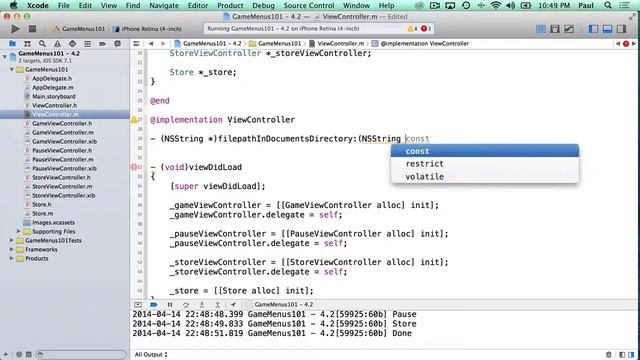Open the Product menu
Viewport: 640px width, 360px height.
click(230, 5)
